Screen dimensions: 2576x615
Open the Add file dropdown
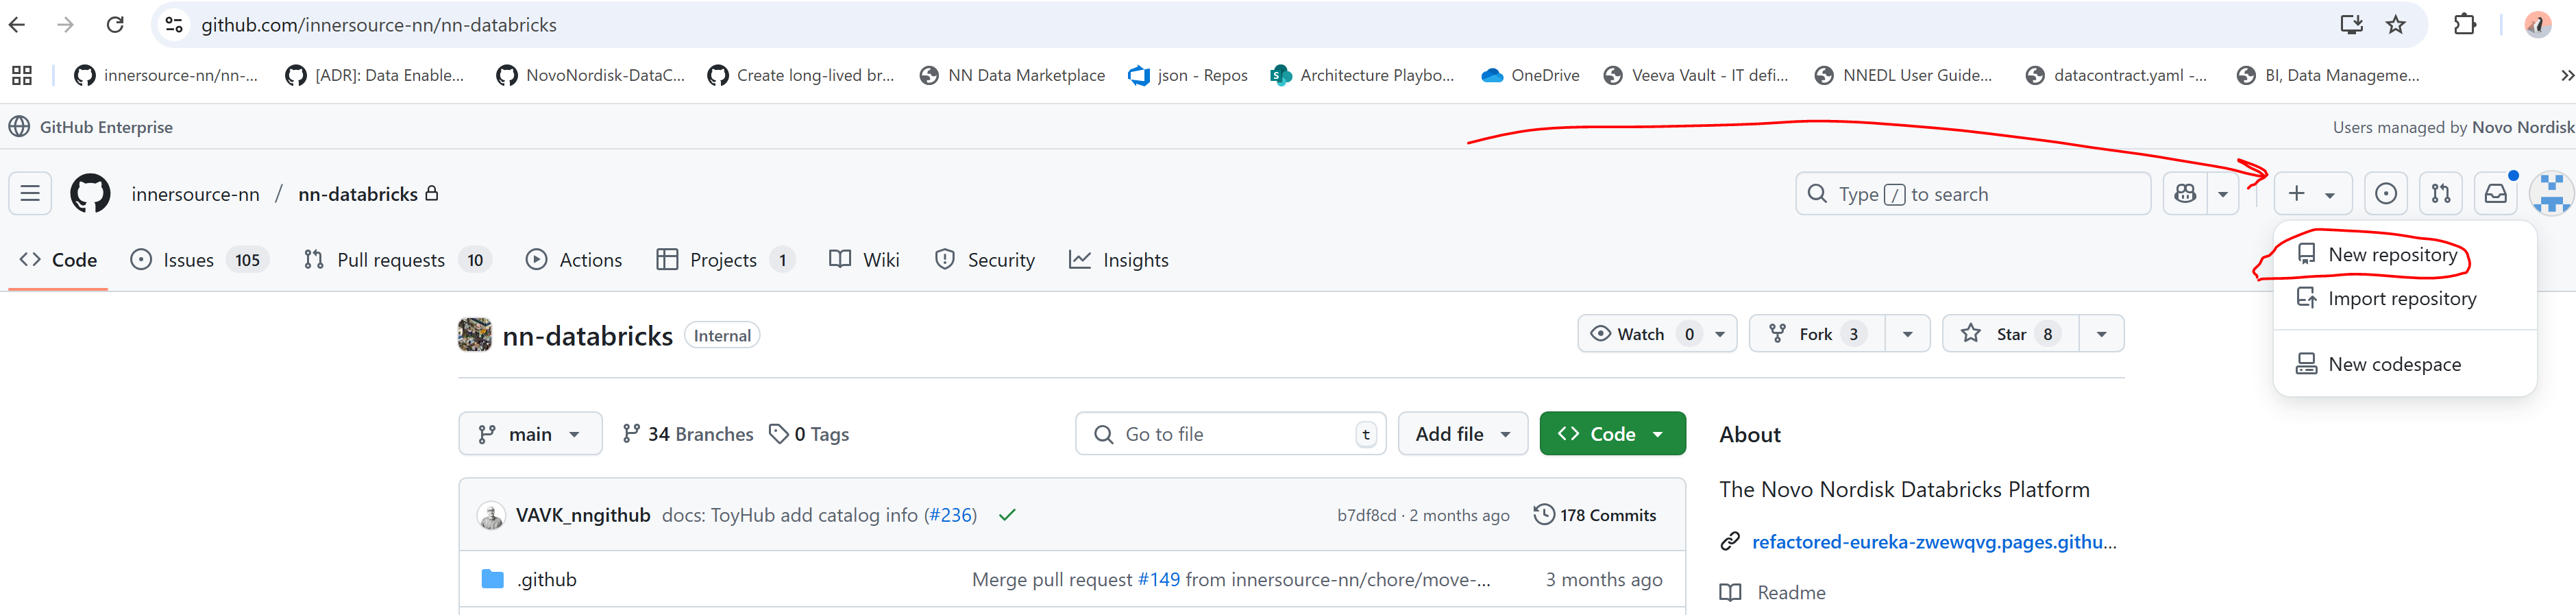[1462, 433]
